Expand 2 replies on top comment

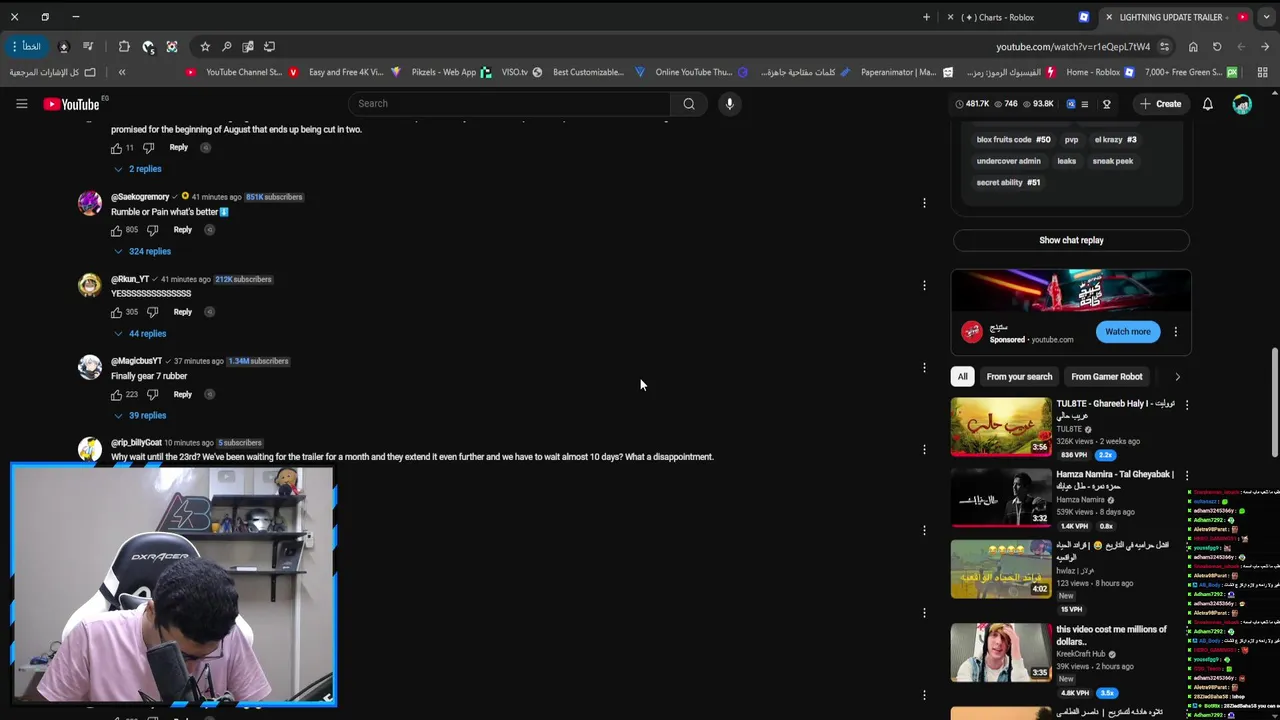click(x=137, y=169)
